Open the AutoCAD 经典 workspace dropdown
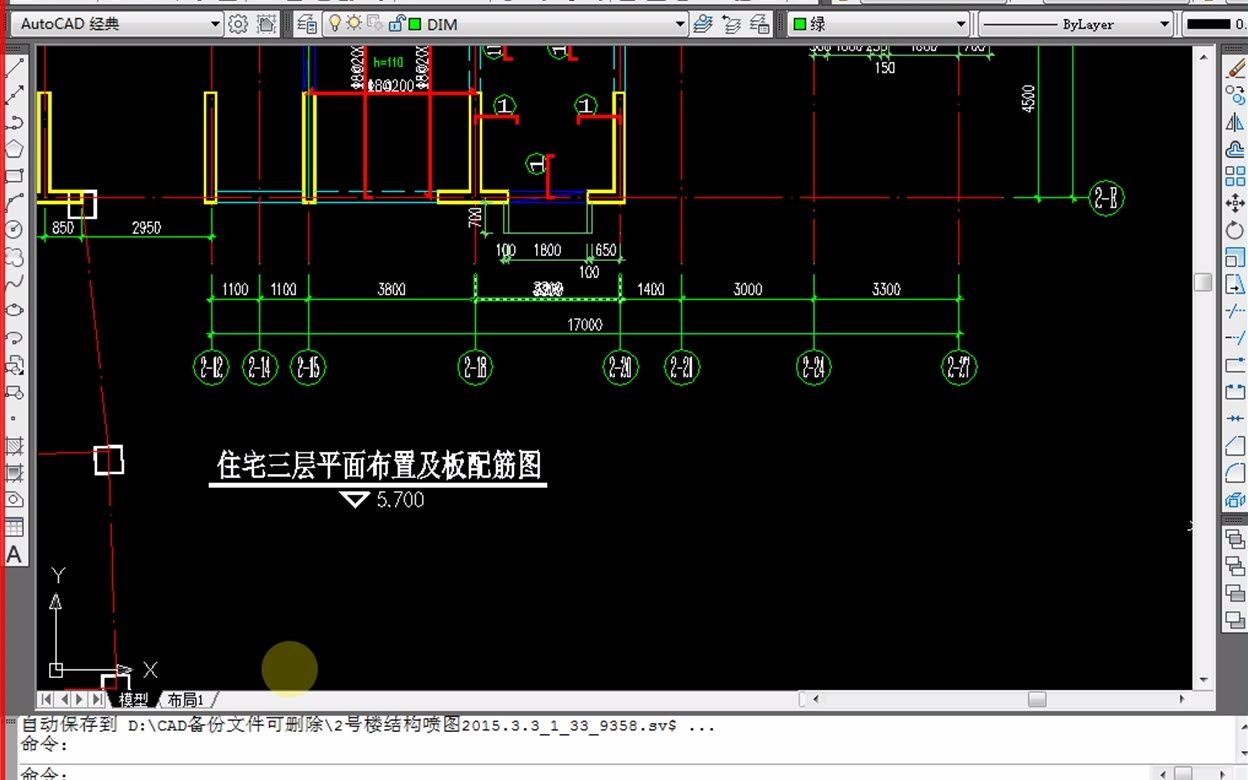The height and width of the screenshot is (780, 1248). click(x=119, y=24)
